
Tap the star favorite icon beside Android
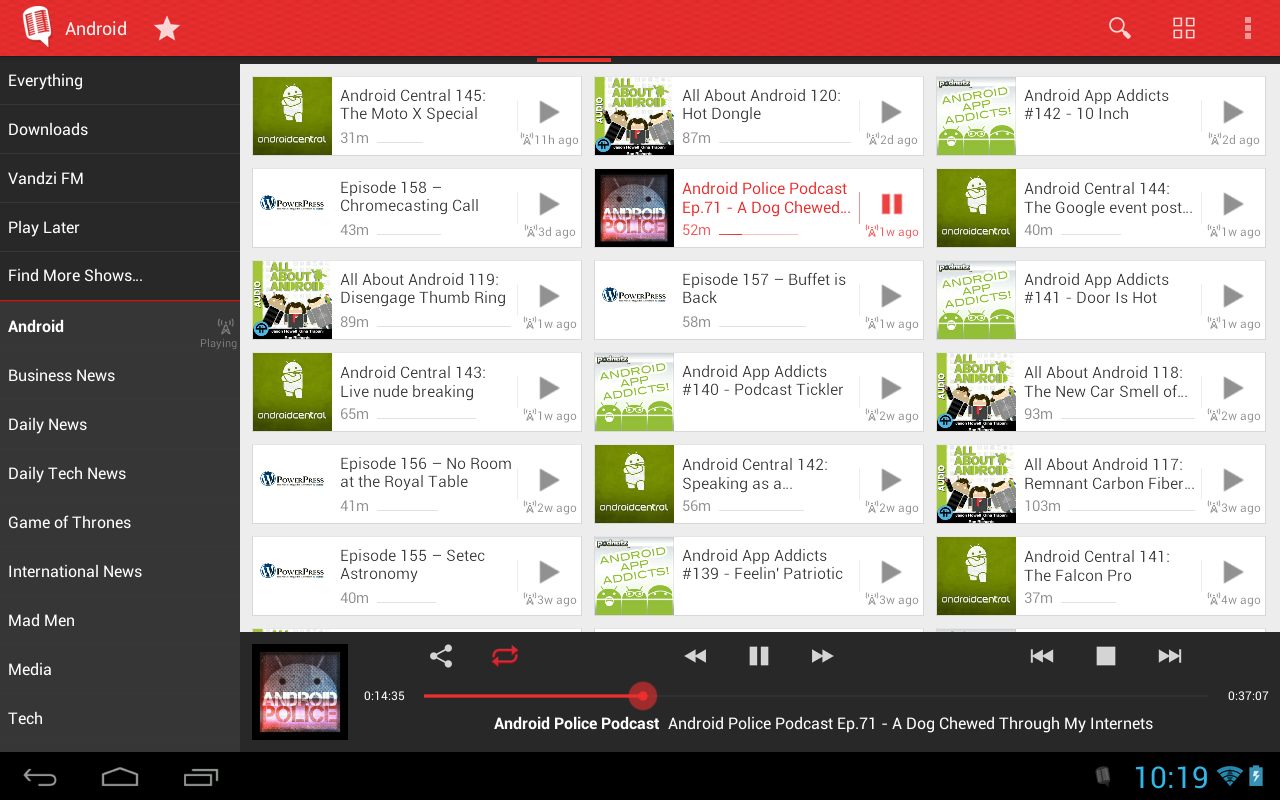click(167, 29)
